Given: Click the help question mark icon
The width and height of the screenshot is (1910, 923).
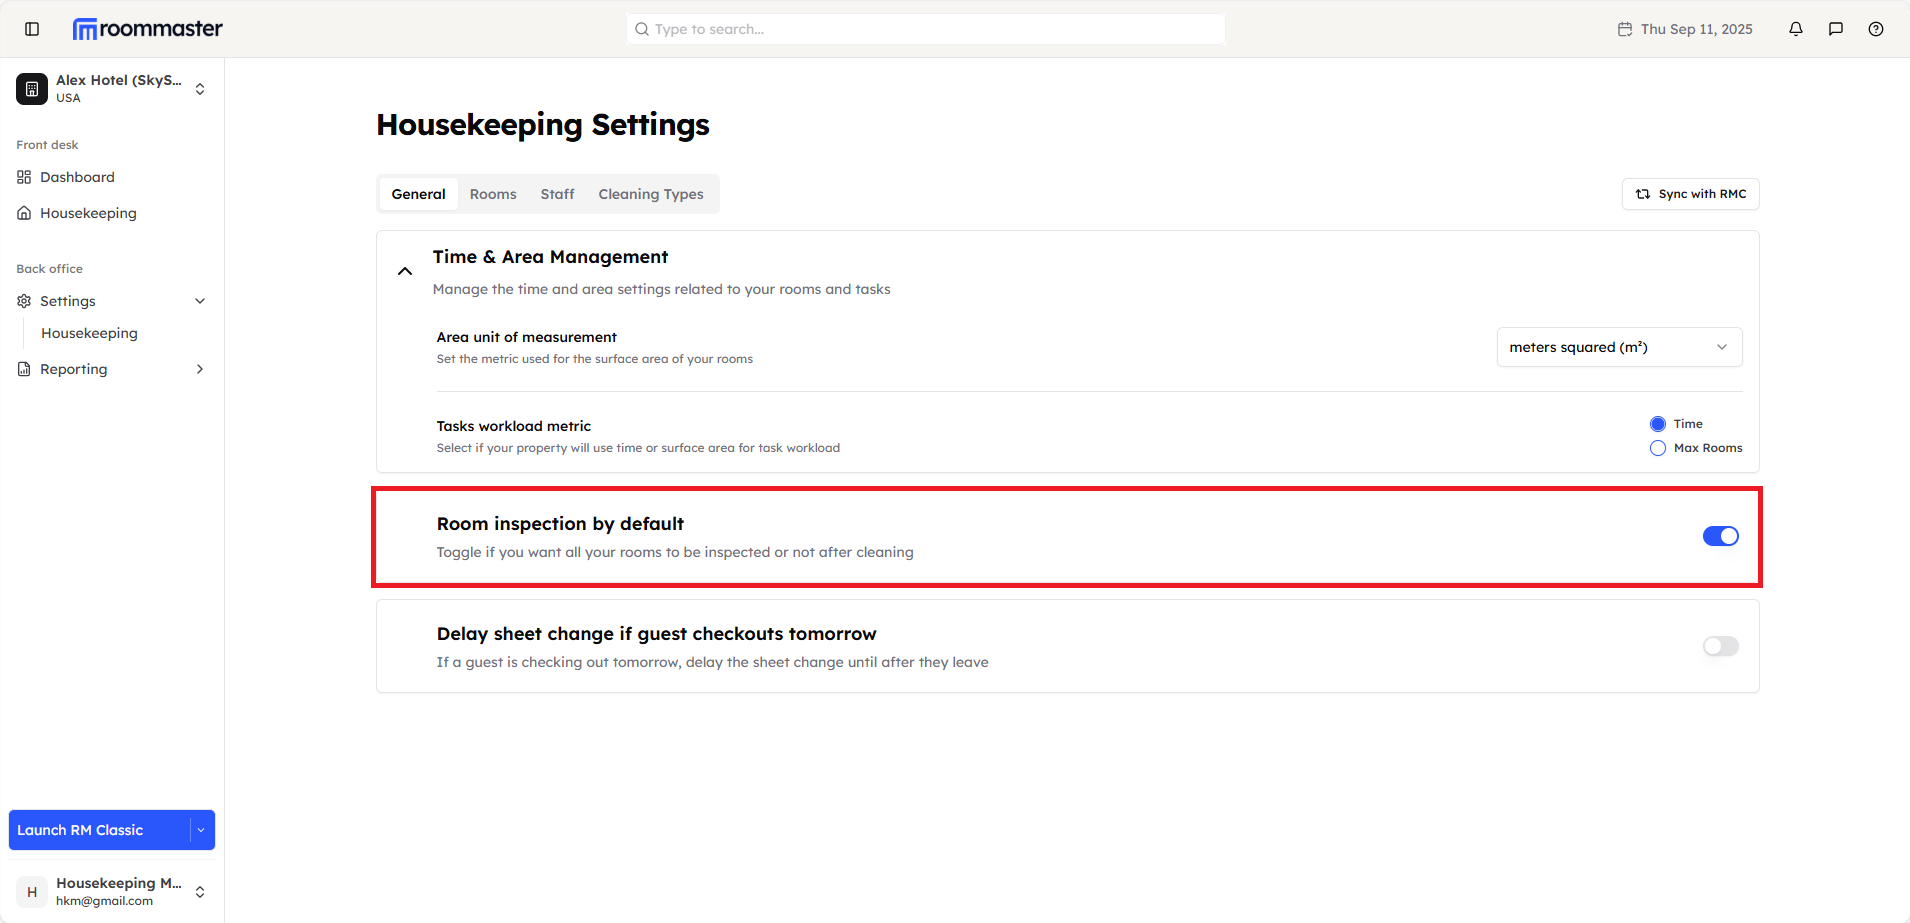Looking at the screenshot, I should tap(1876, 29).
